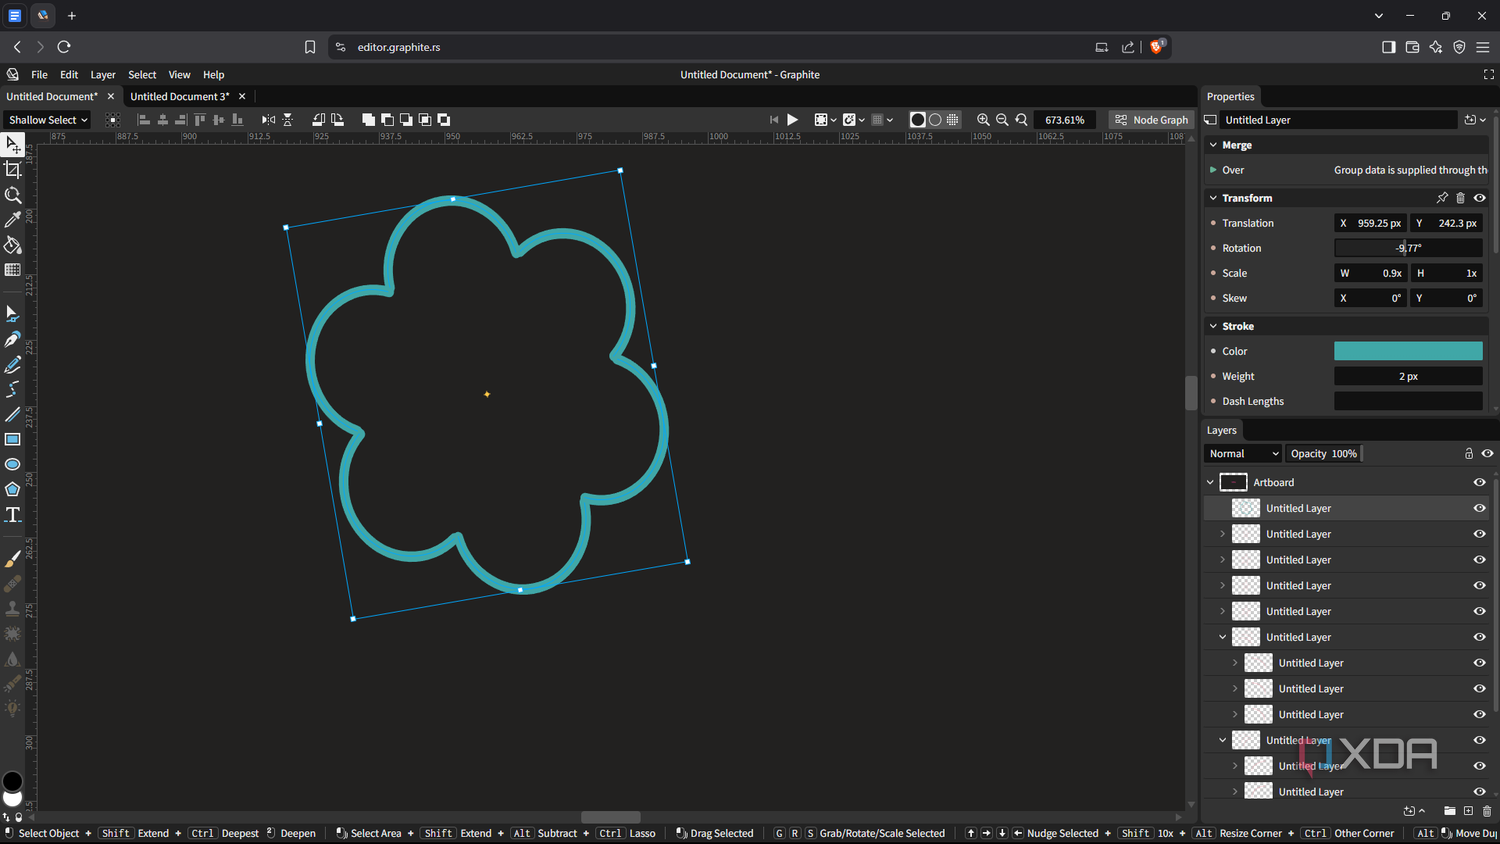Switch to Normal solid view mode
1500x844 pixels.
917,120
